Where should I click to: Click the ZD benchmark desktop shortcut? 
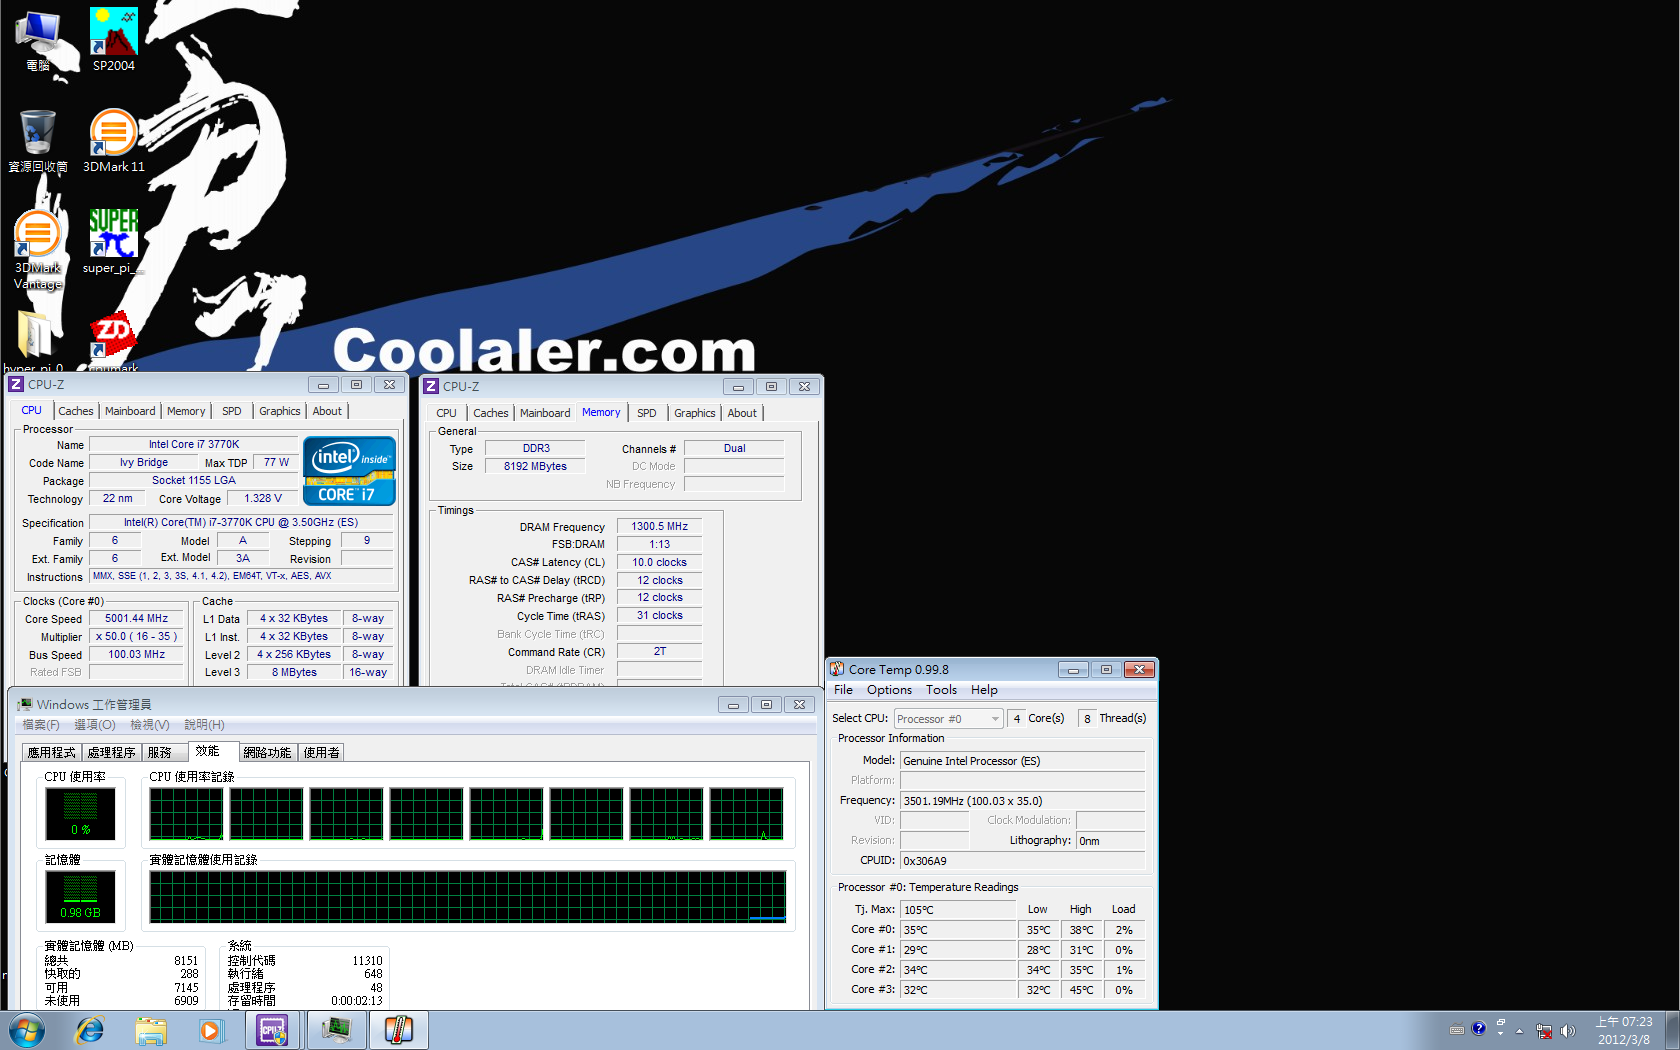point(113,340)
